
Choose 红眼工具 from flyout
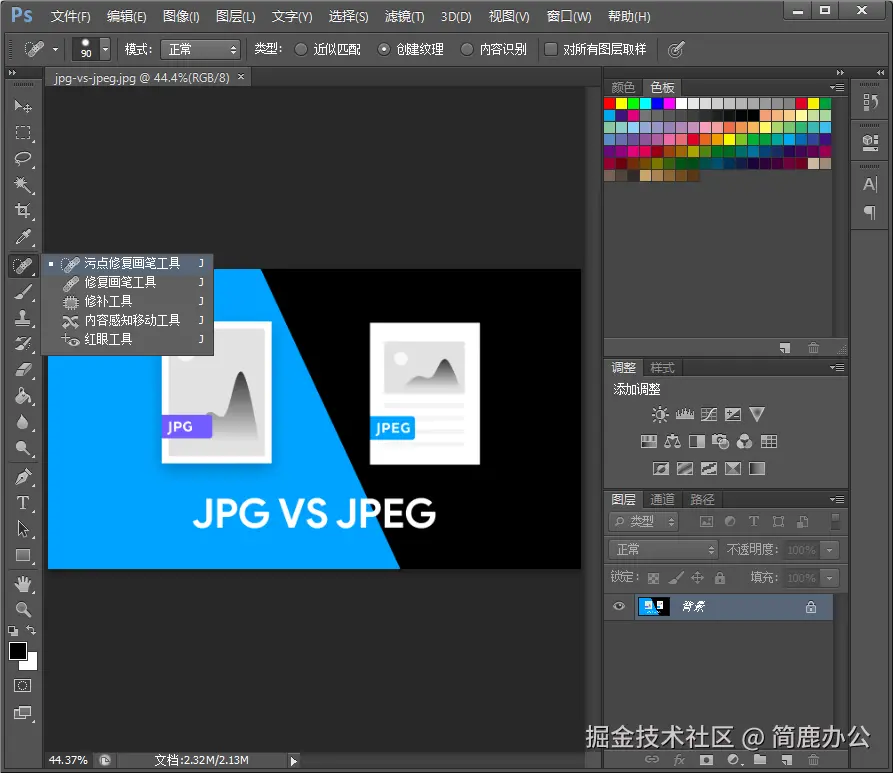click(x=128, y=339)
